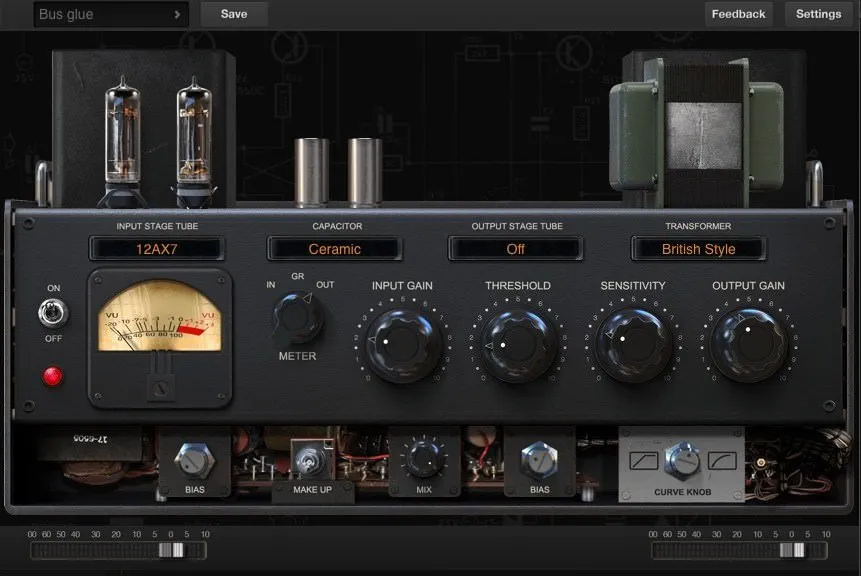Click the METER mode selector knob
This screenshot has height=576, width=861.
pos(298,318)
